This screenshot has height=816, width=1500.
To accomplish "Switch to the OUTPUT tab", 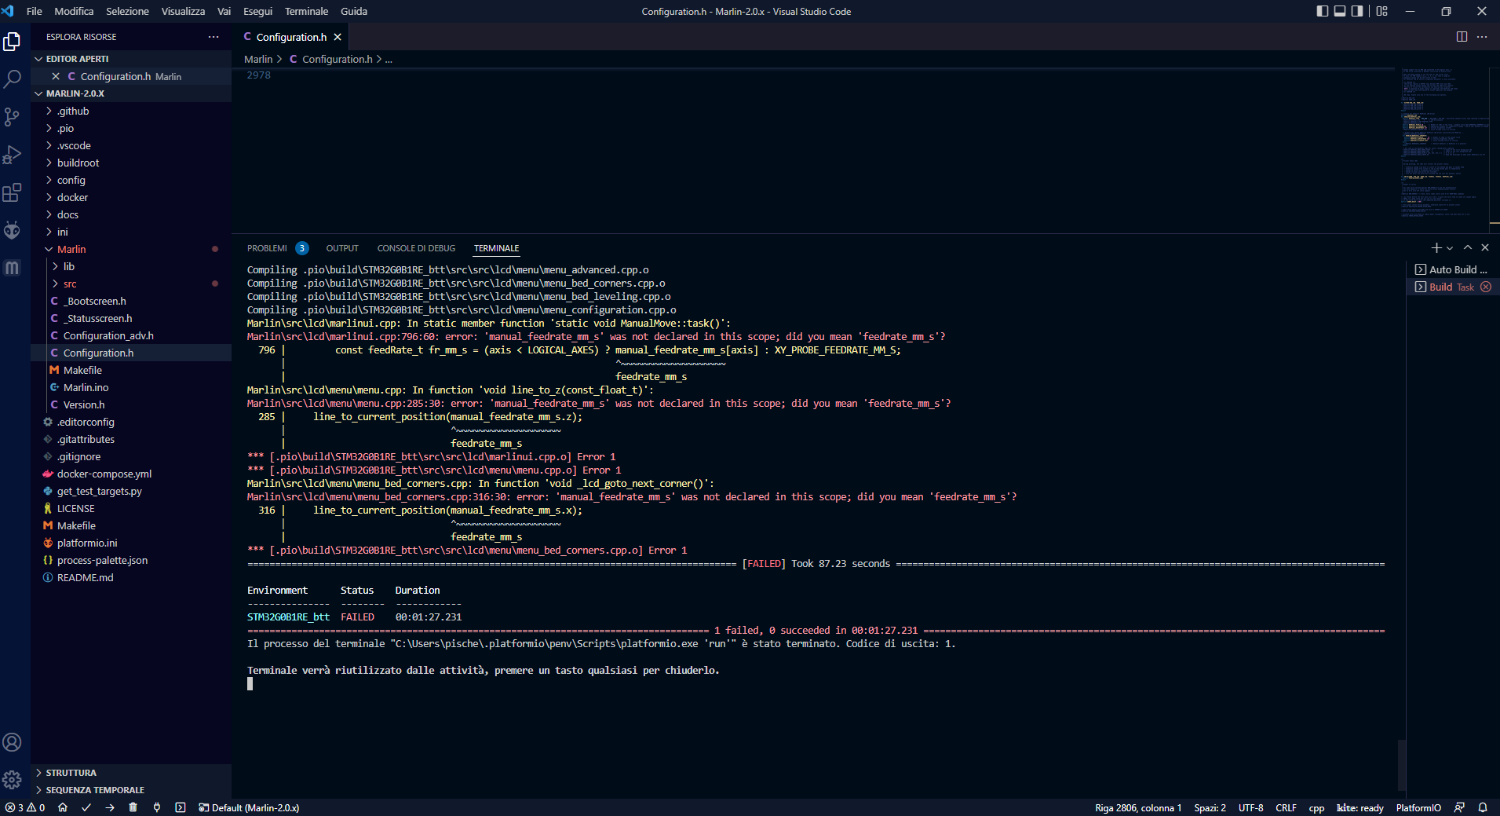I will 342,248.
